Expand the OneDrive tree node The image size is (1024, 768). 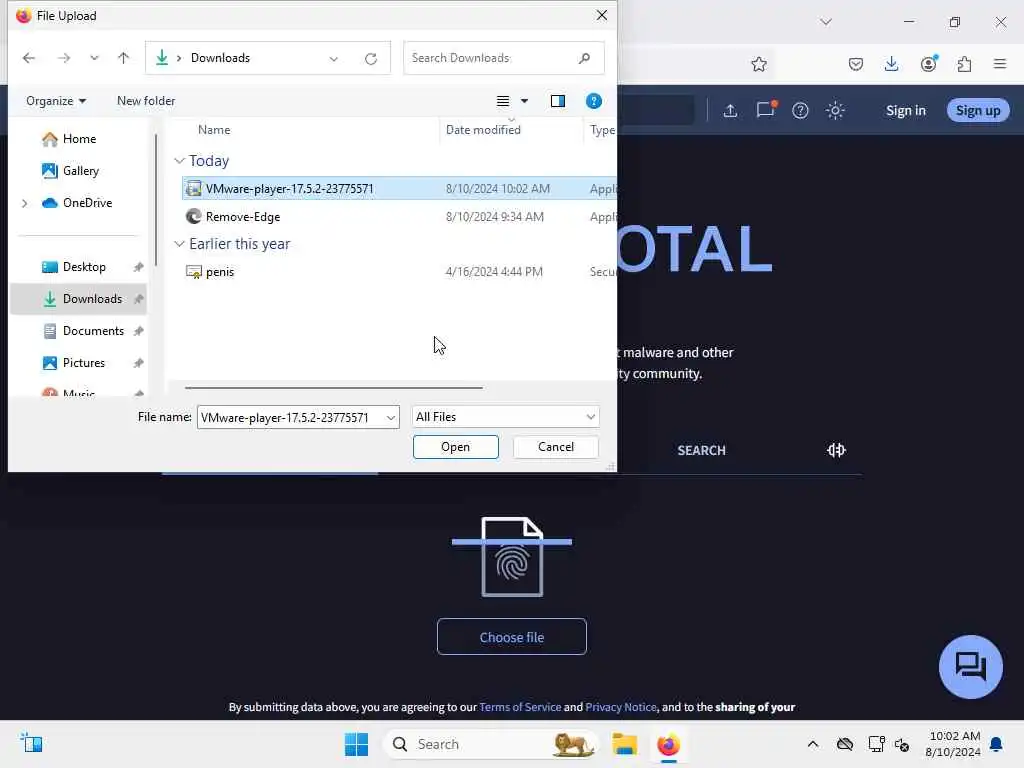25,203
